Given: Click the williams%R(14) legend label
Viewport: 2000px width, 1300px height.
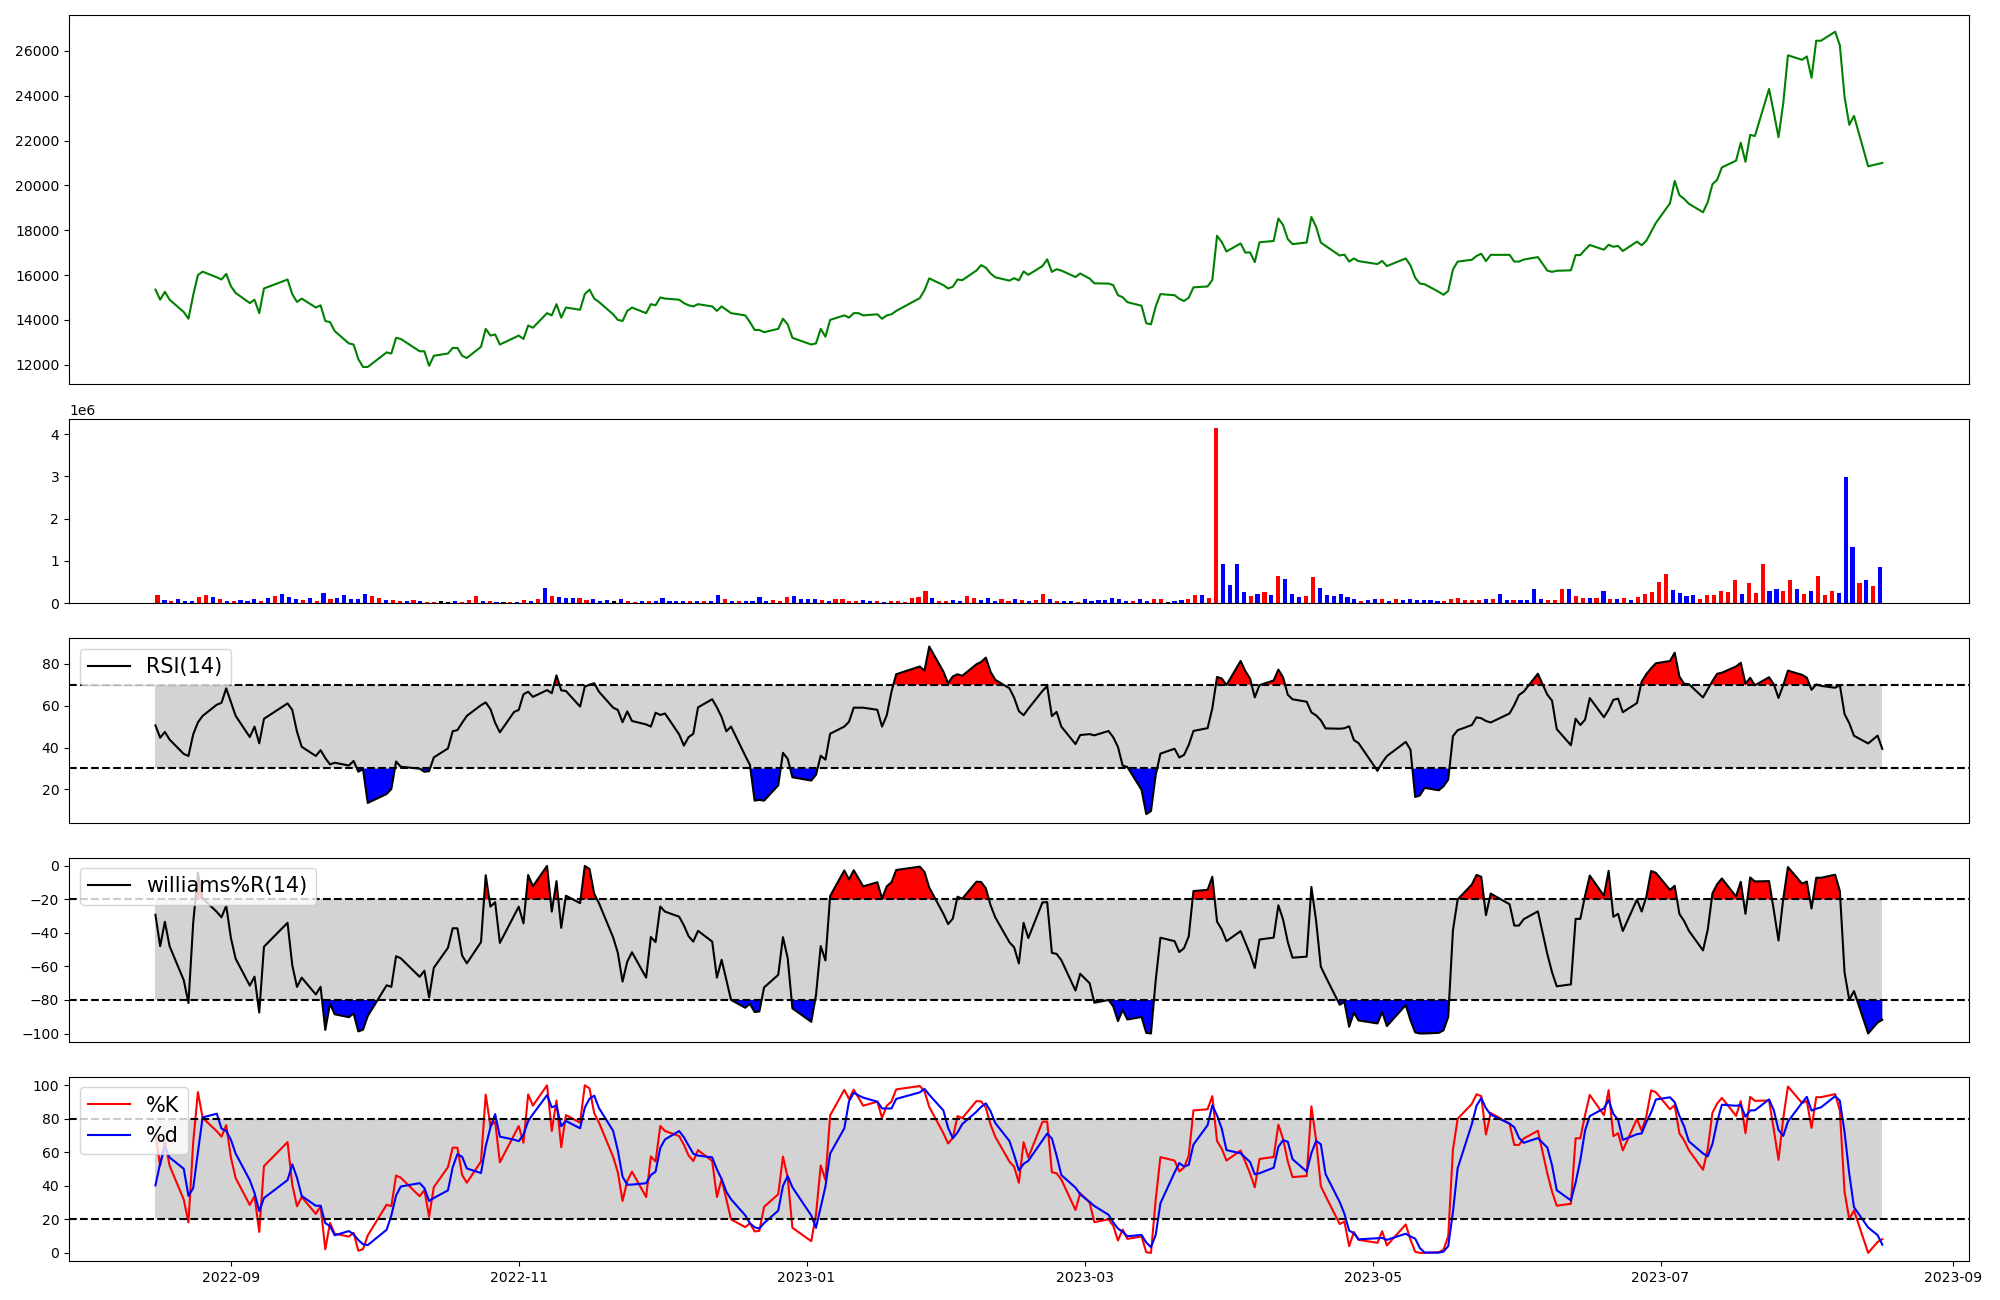Looking at the screenshot, I should pyautogui.click(x=226, y=885).
